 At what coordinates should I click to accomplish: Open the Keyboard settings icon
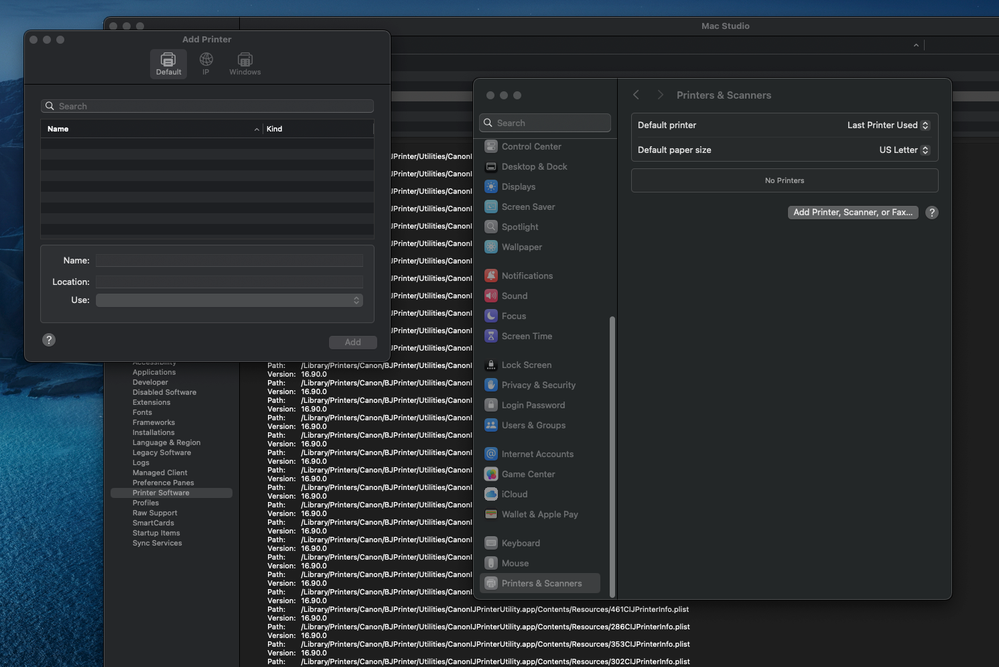491,543
